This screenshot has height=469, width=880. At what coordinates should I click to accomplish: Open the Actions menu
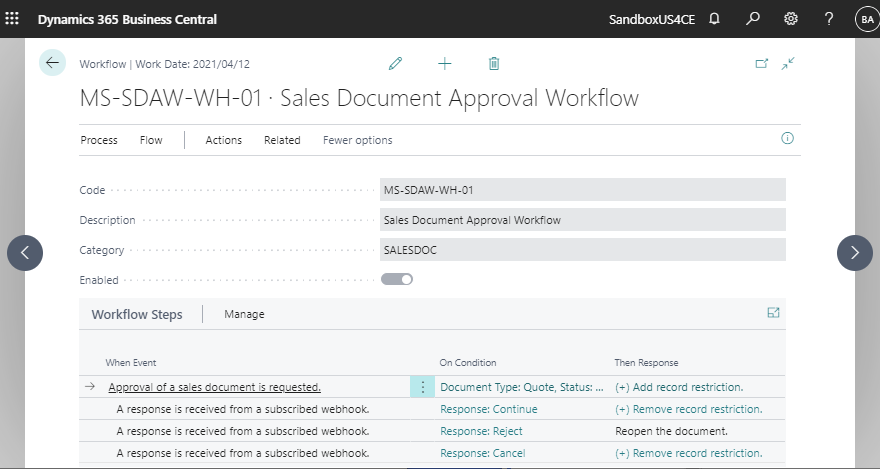pyautogui.click(x=223, y=140)
